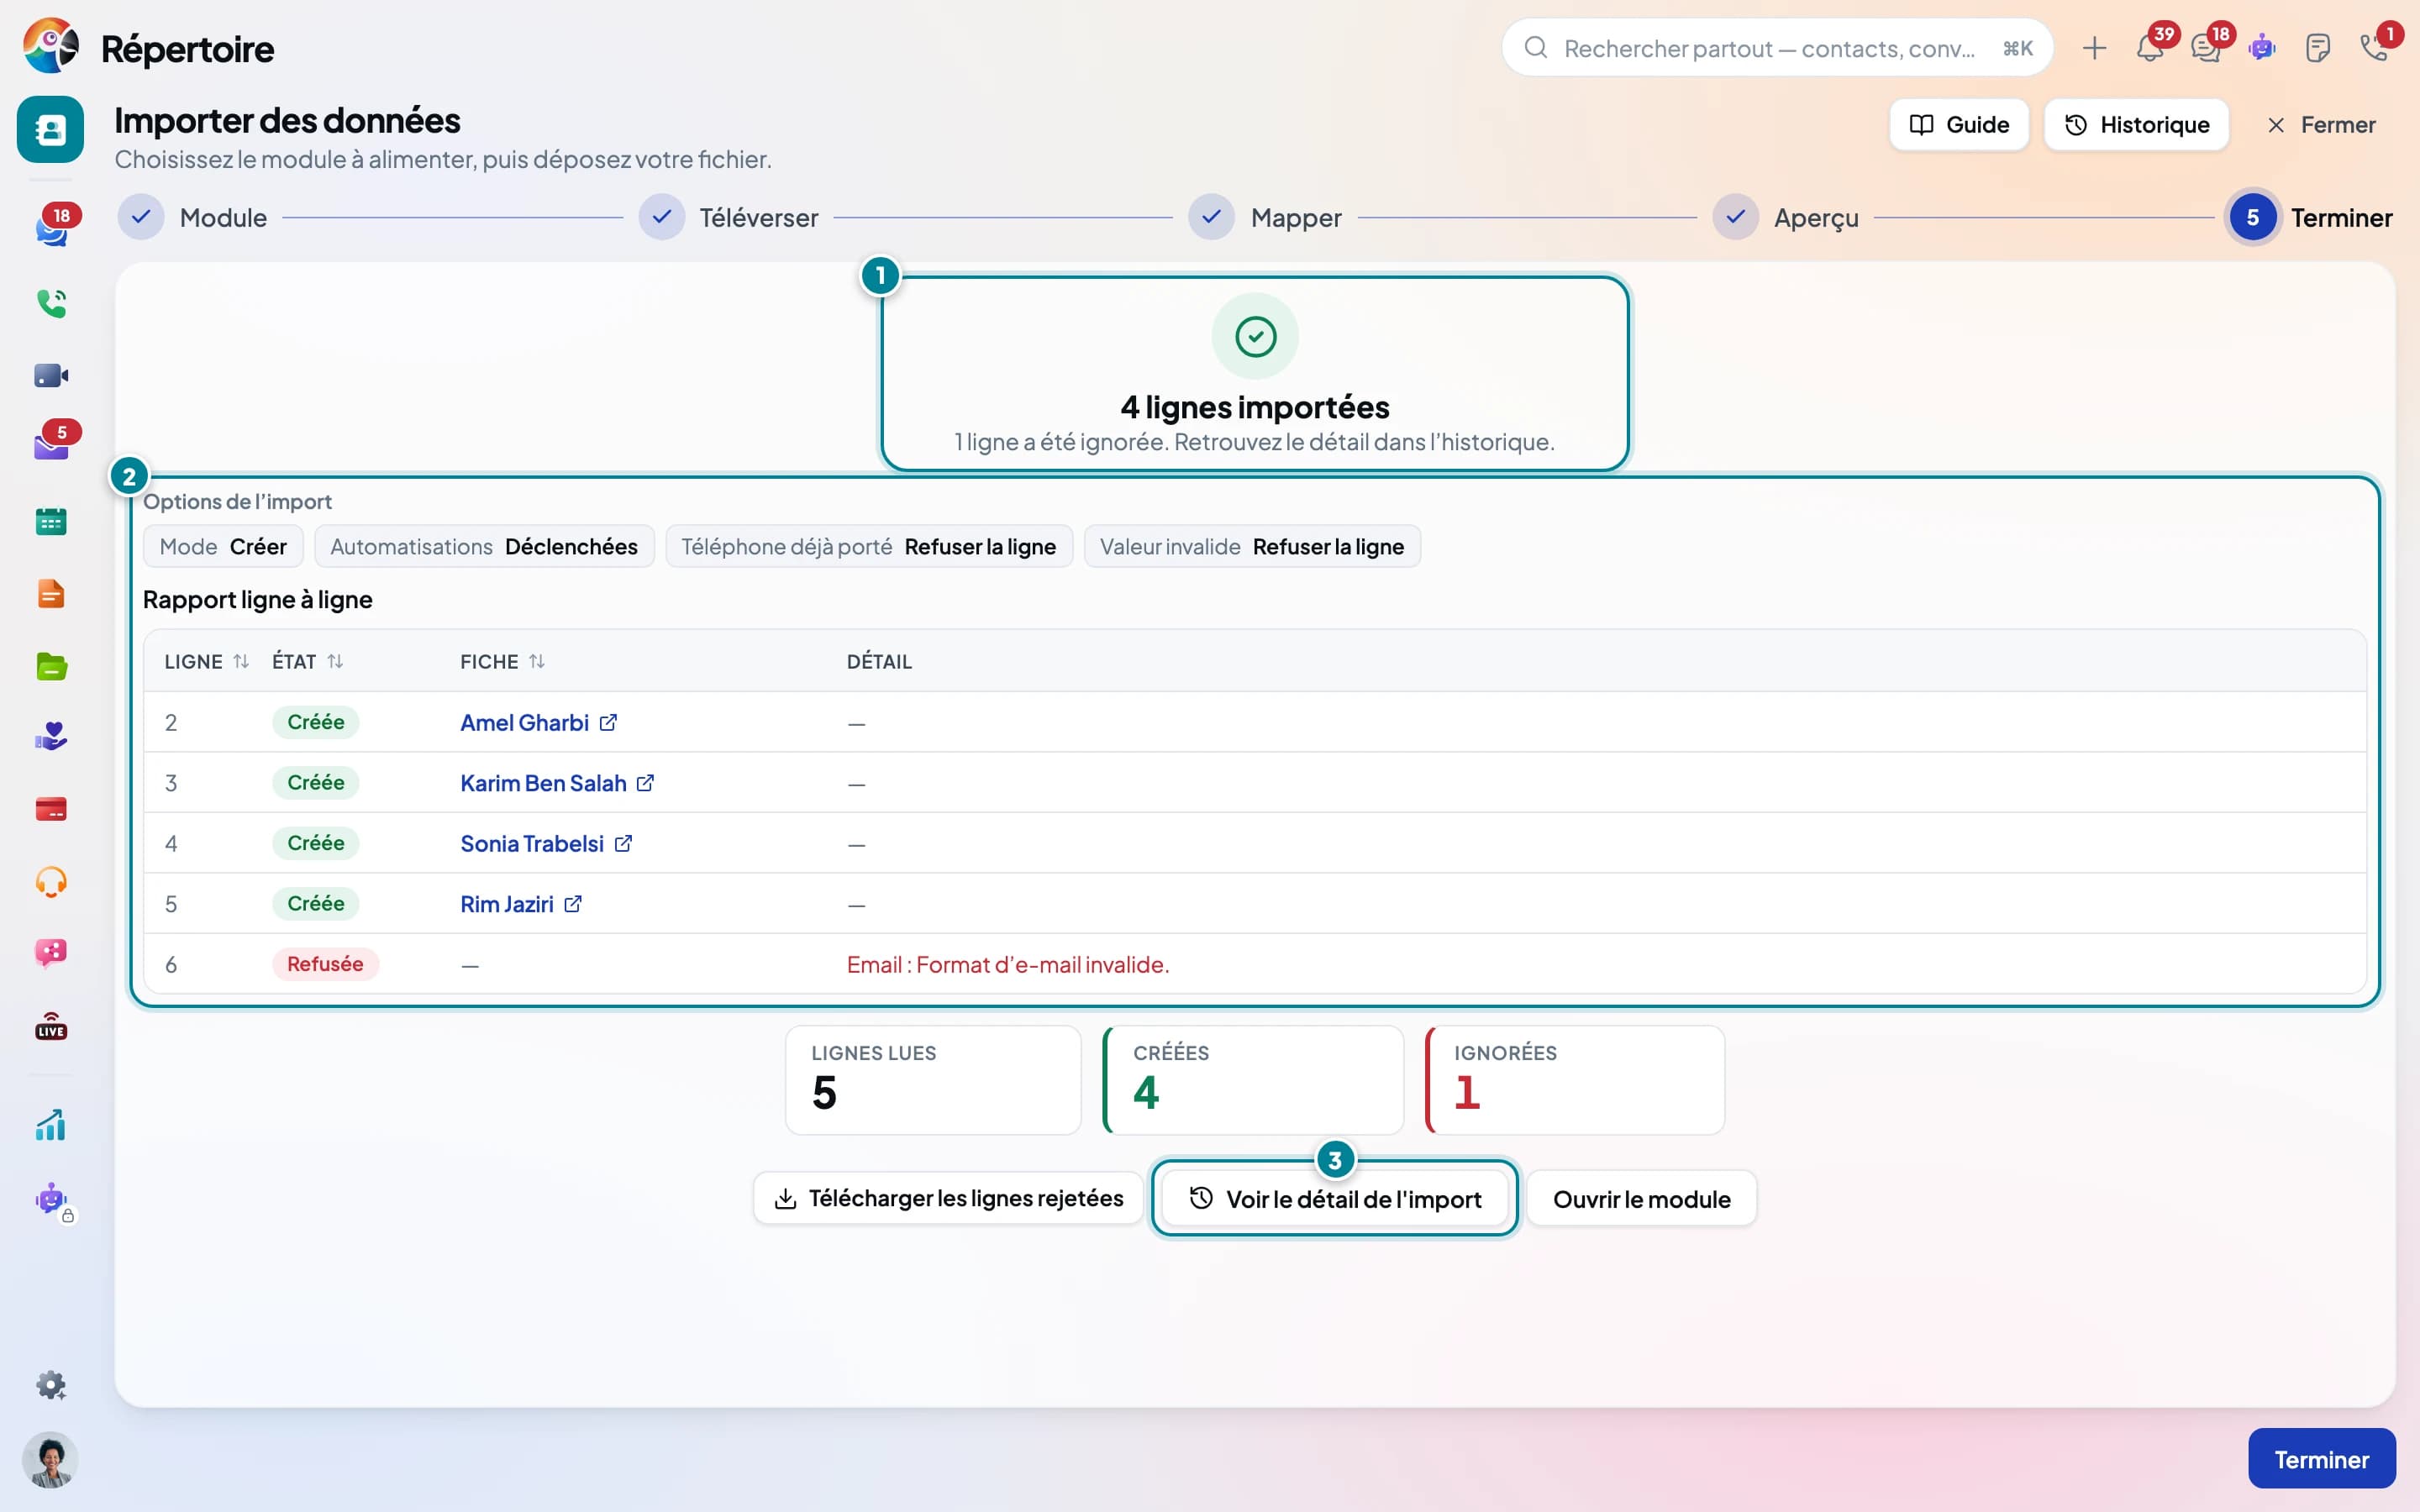2420x1512 pixels.
Task: Click the Refusée status on line 6
Action: pos(325,964)
